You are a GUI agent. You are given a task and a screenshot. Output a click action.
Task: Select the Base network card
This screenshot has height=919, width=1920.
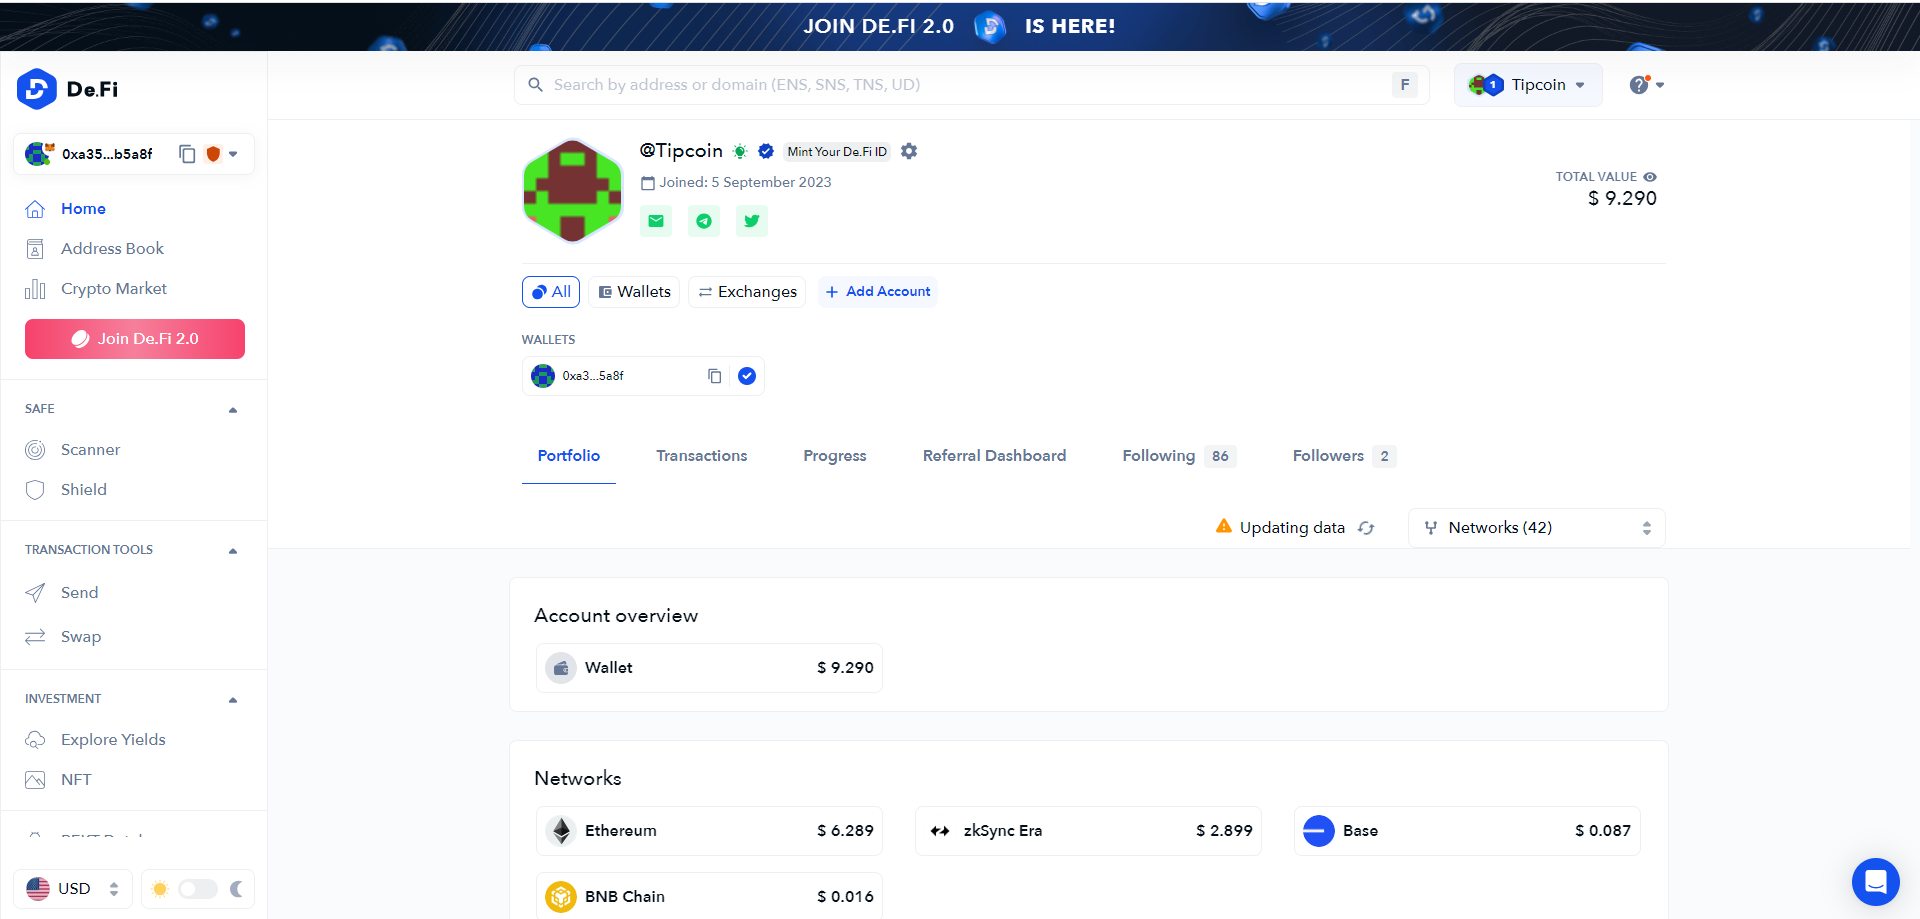pyautogui.click(x=1467, y=831)
